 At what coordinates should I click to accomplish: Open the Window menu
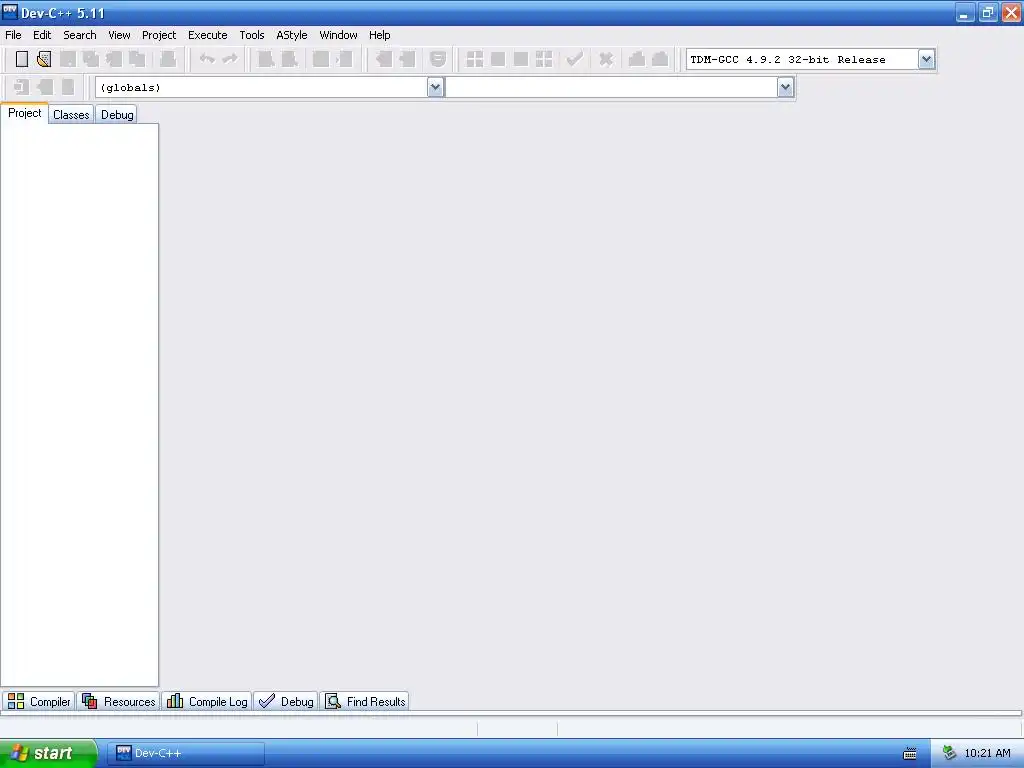click(x=338, y=35)
